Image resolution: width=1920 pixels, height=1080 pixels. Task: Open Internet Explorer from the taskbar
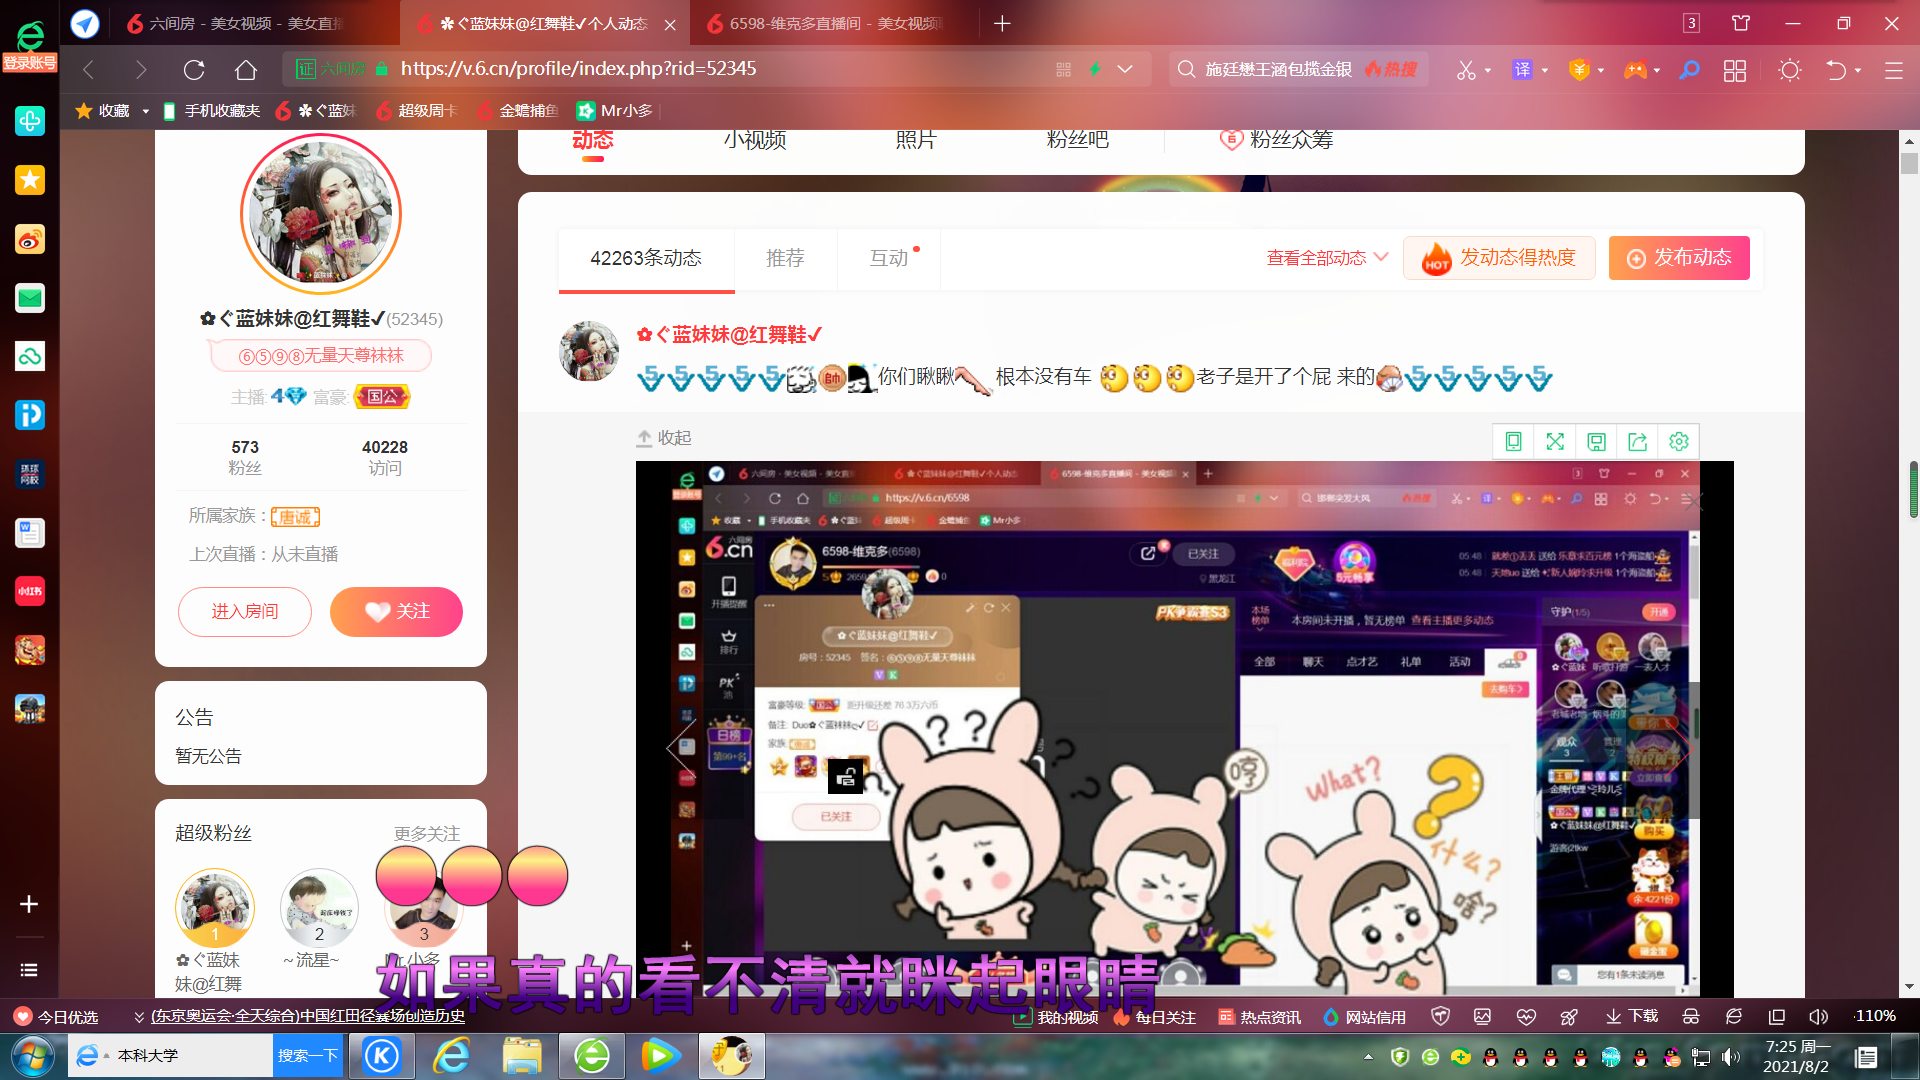click(452, 1056)
